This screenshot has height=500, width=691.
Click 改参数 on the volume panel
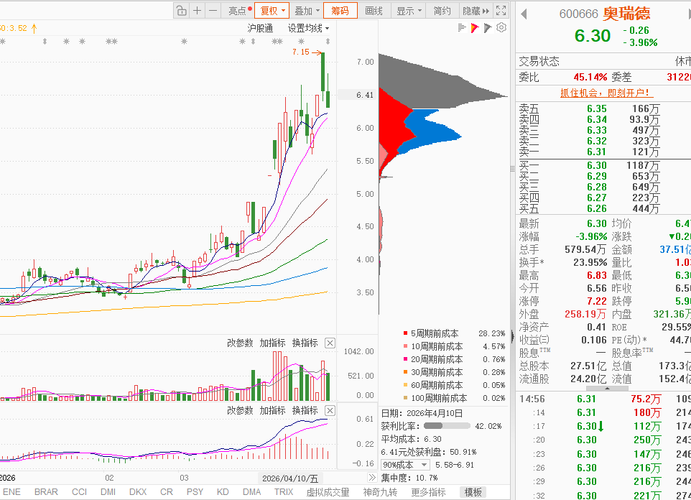(240, 343)
